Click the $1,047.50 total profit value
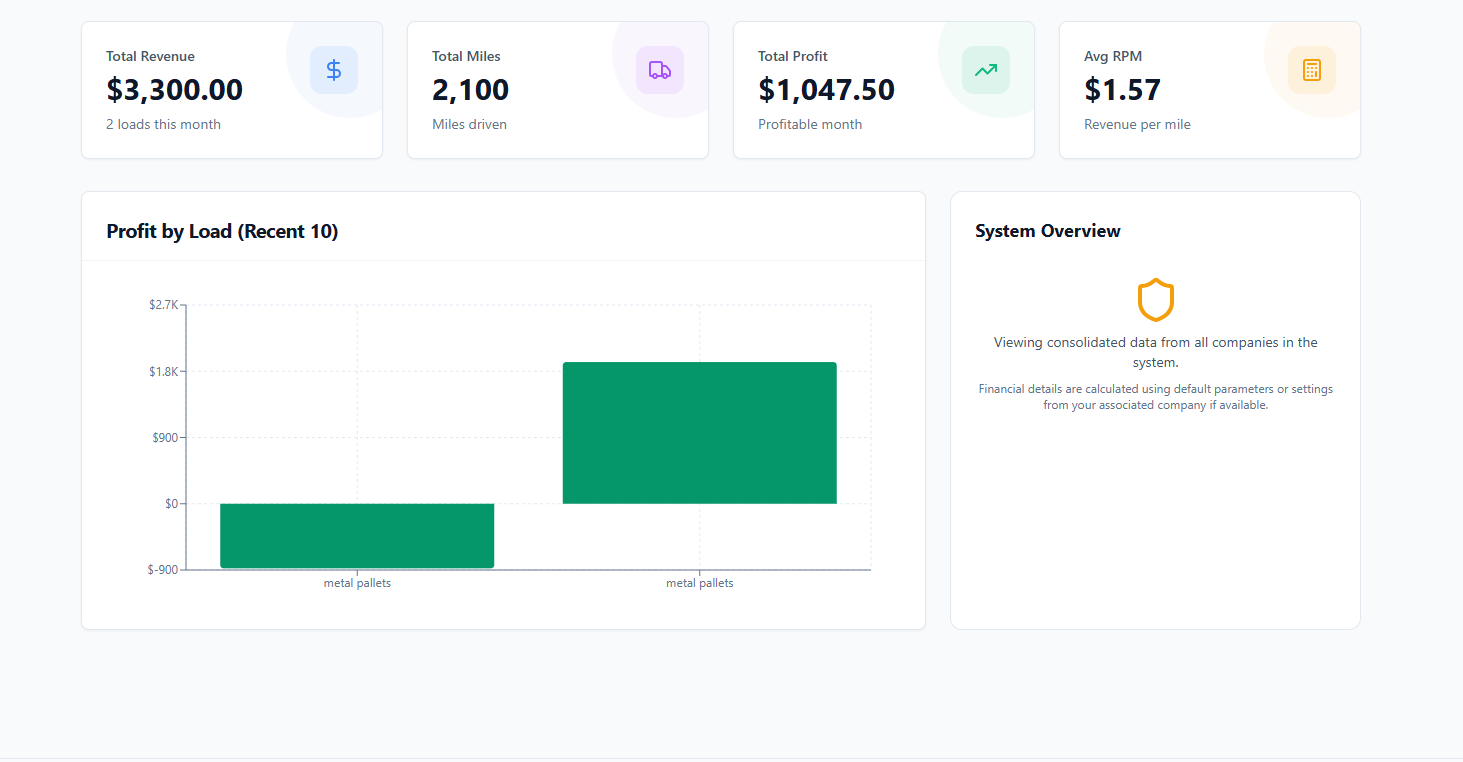The image size is (1463, 762). [827, 90]
